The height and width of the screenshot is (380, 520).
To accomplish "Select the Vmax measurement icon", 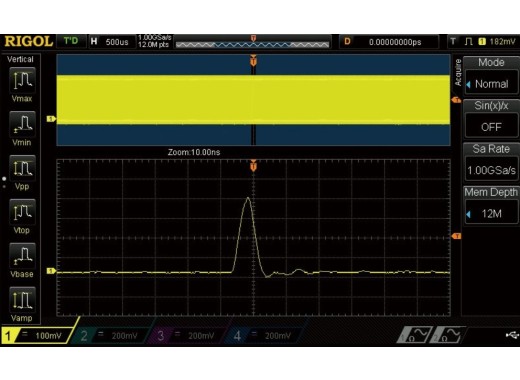I will click(22, 80).
